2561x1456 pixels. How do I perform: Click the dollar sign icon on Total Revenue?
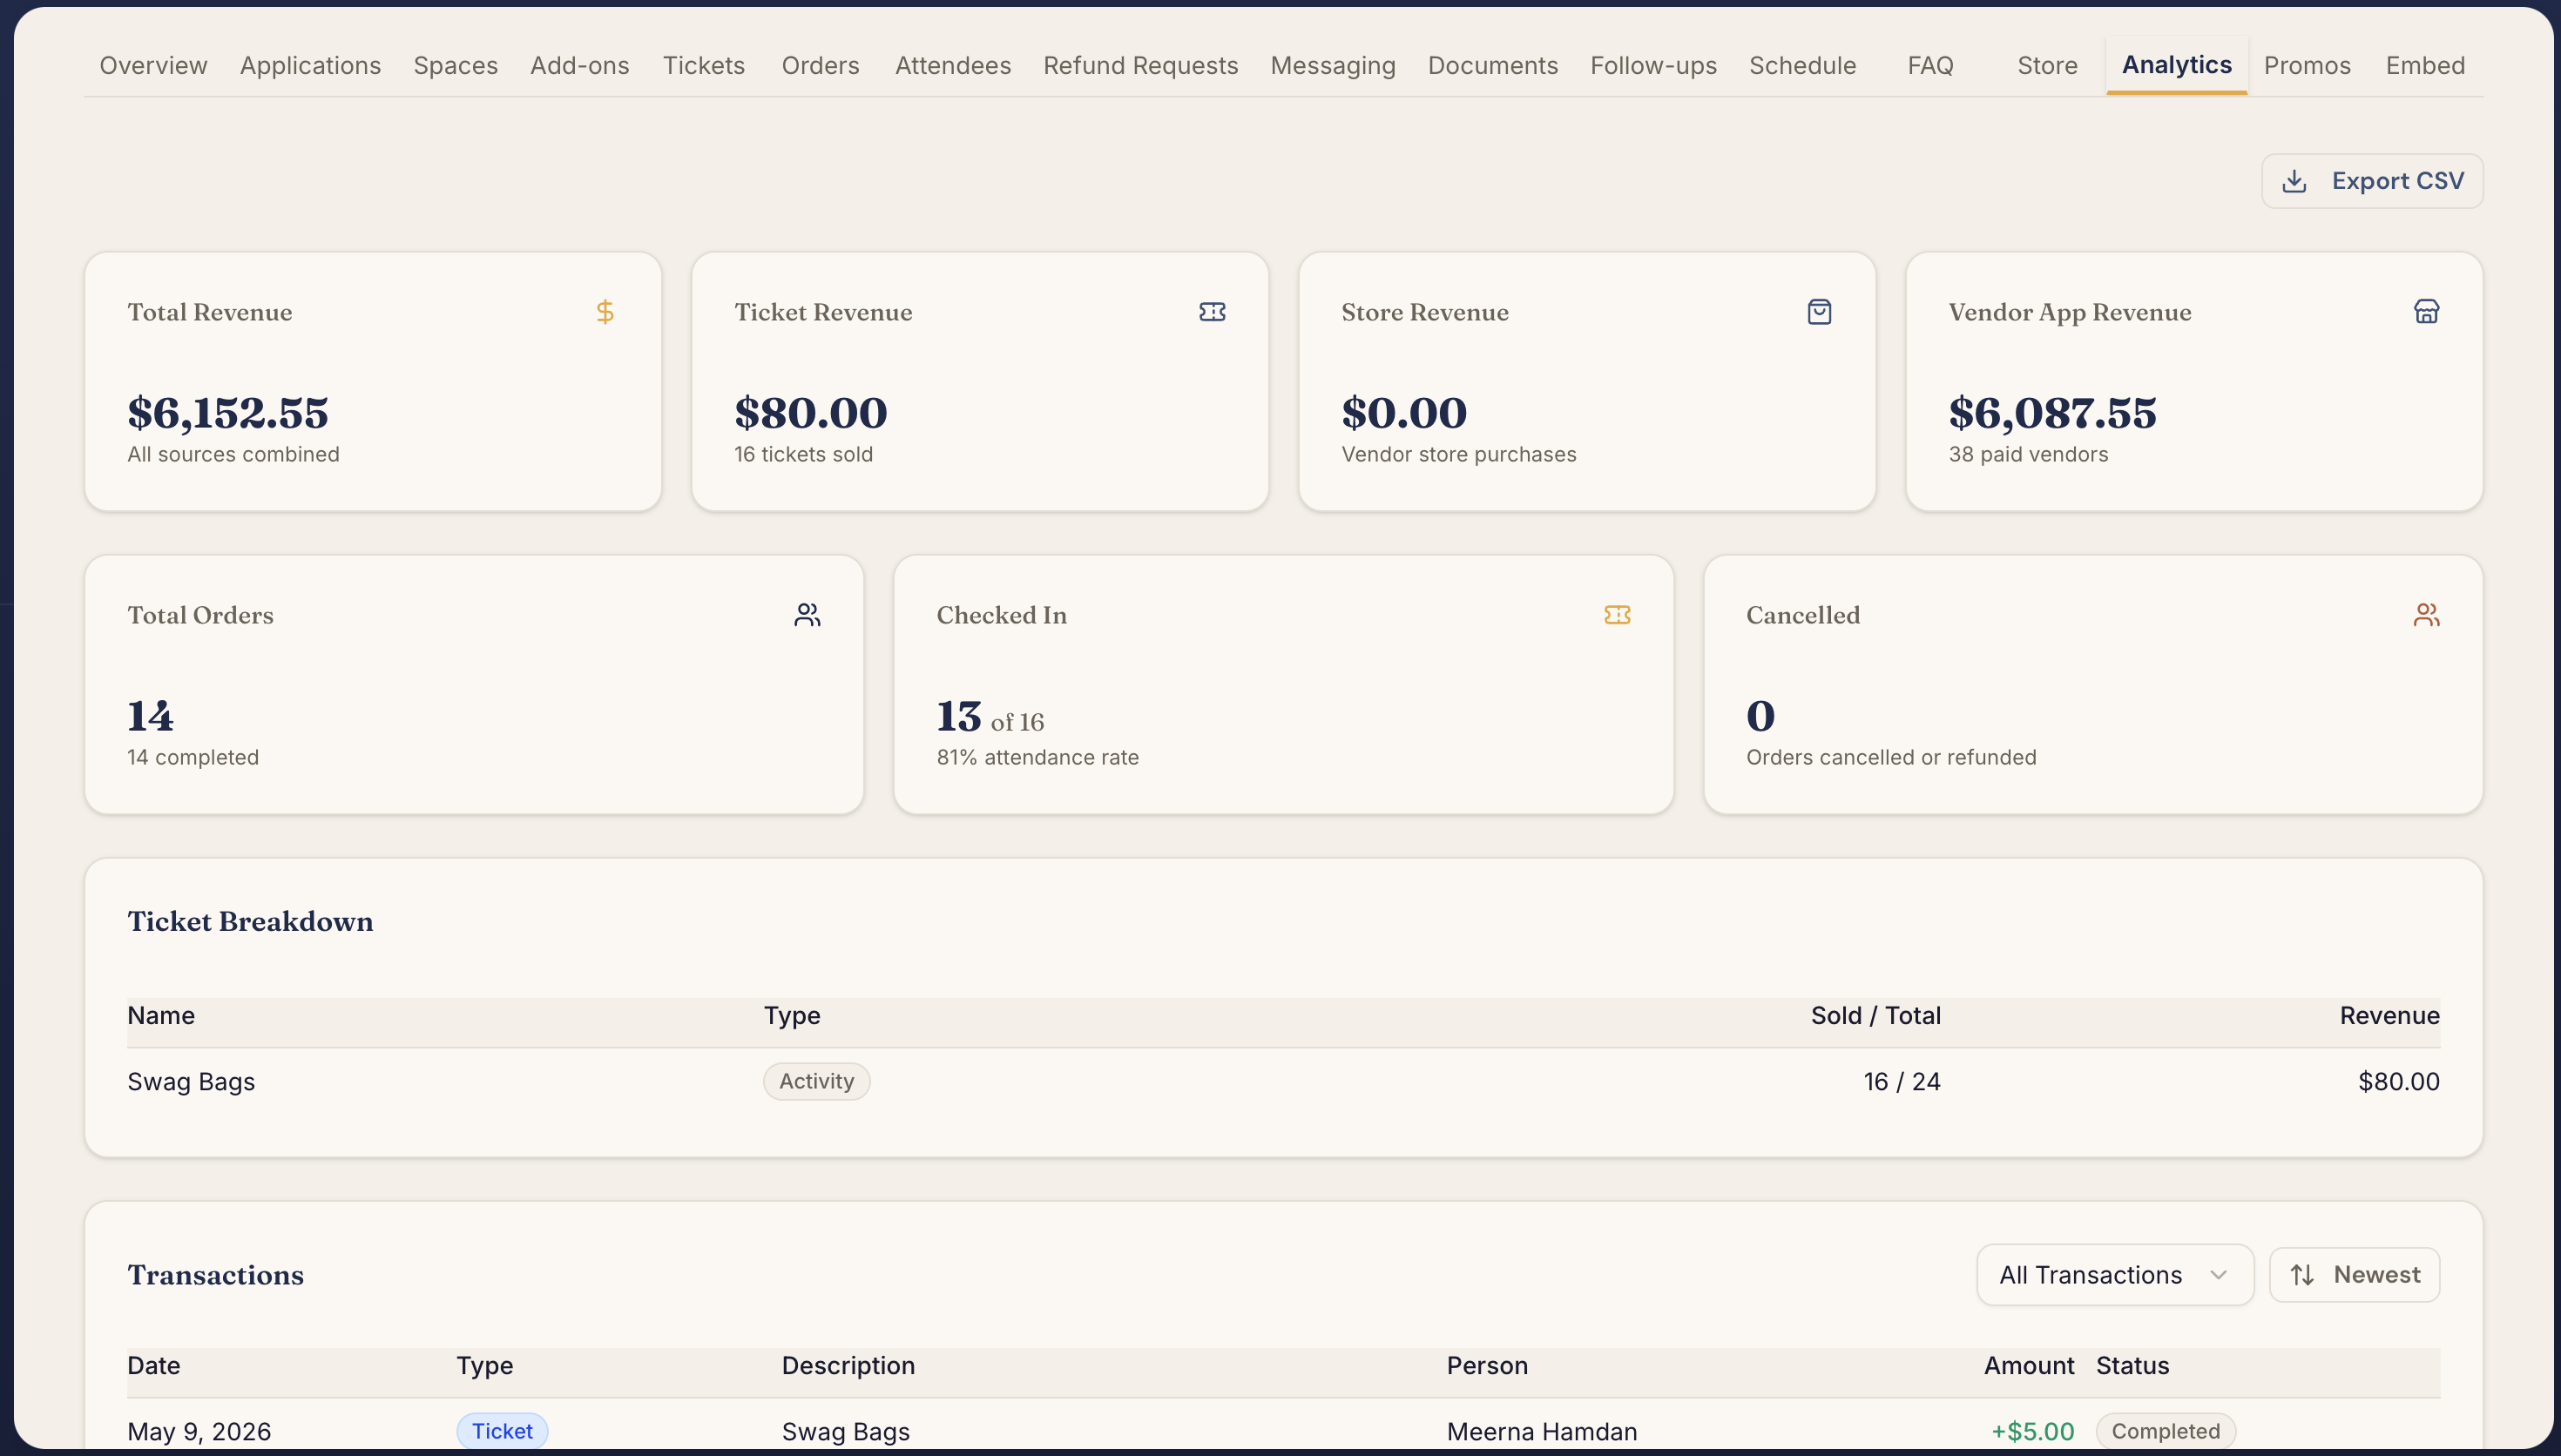coord(605,312)
